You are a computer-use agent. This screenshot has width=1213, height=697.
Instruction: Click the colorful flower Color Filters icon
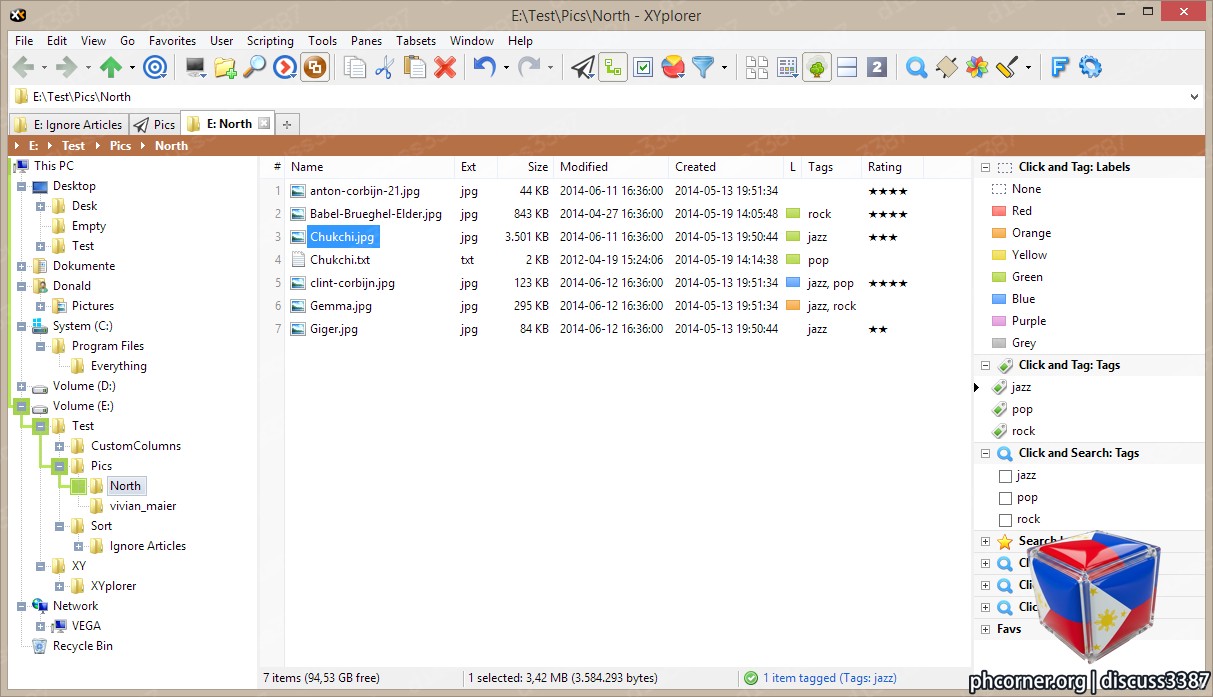pos(976,67)
